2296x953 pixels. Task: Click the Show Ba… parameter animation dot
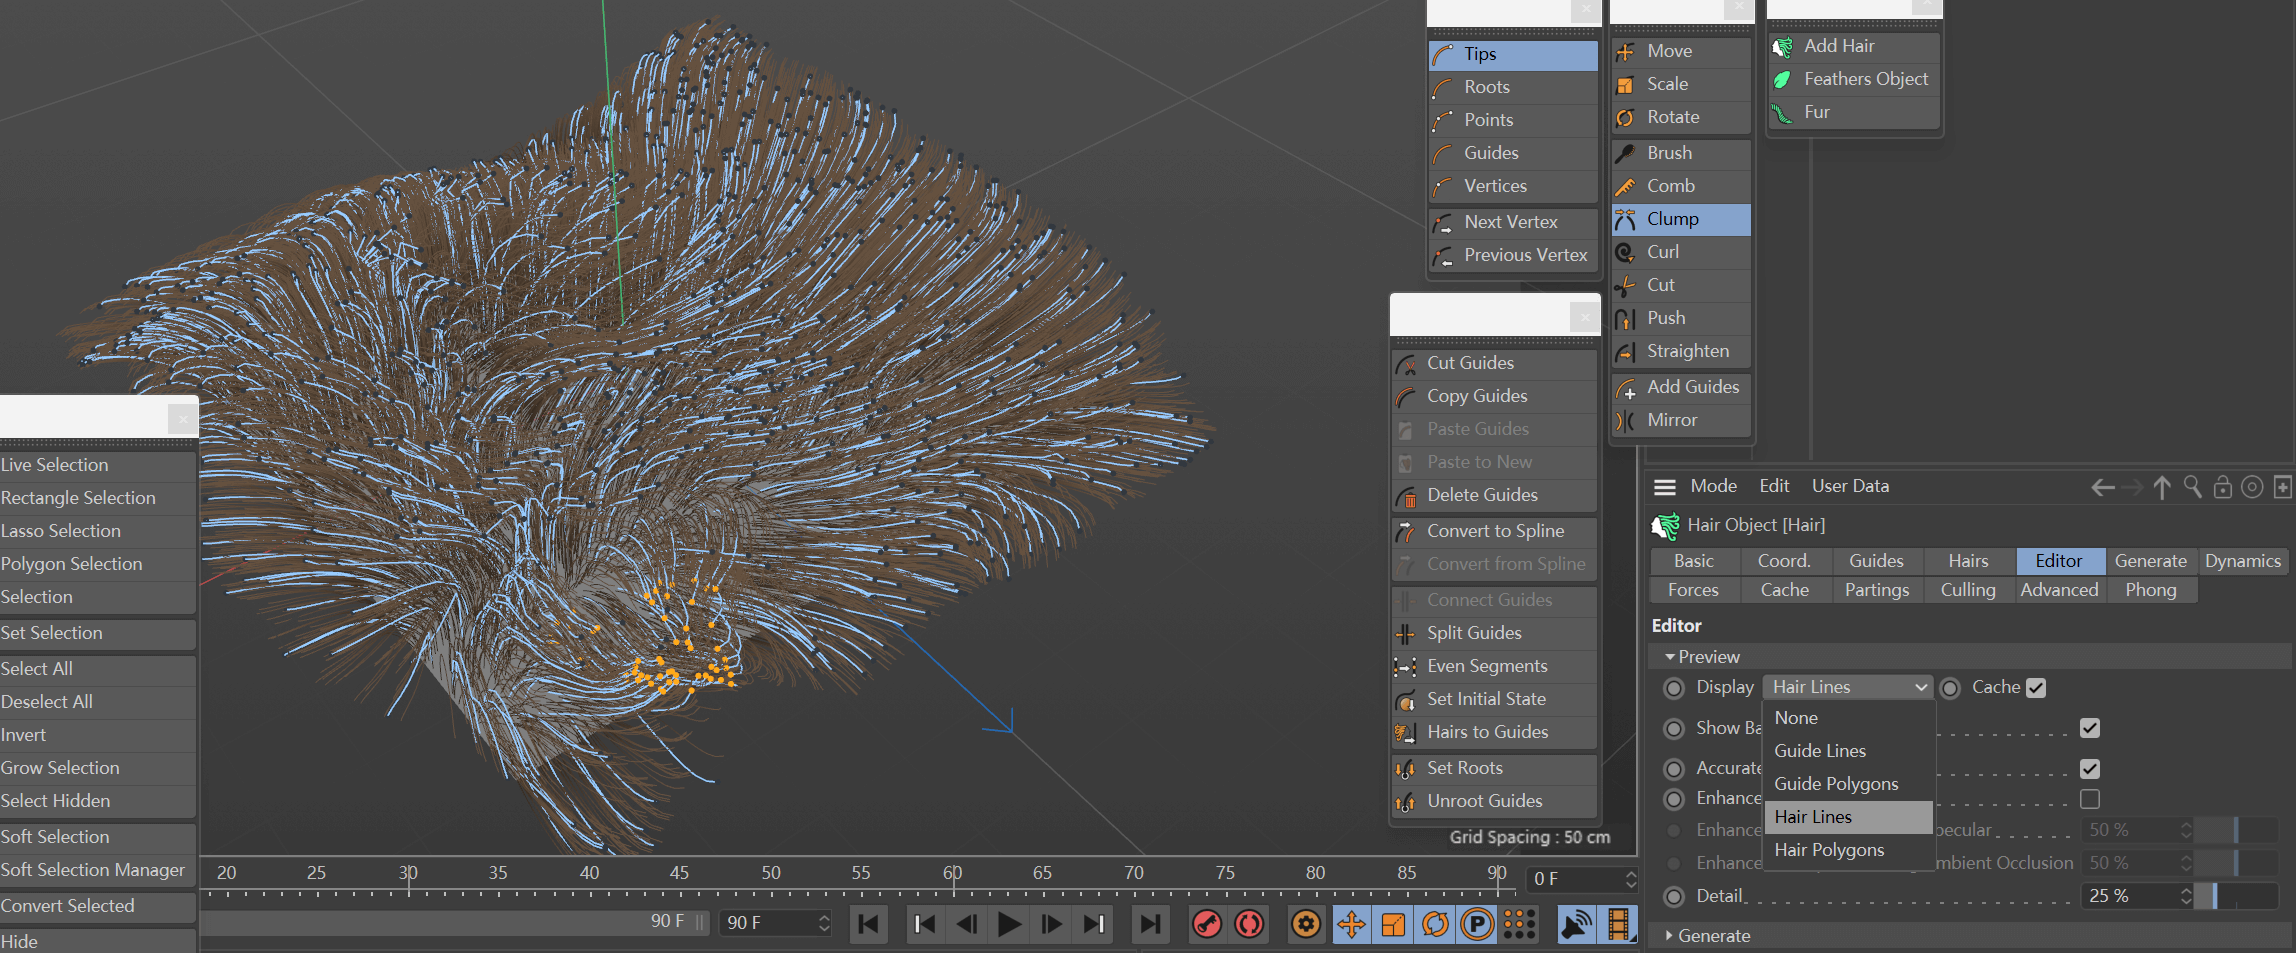pos(1674,729)
